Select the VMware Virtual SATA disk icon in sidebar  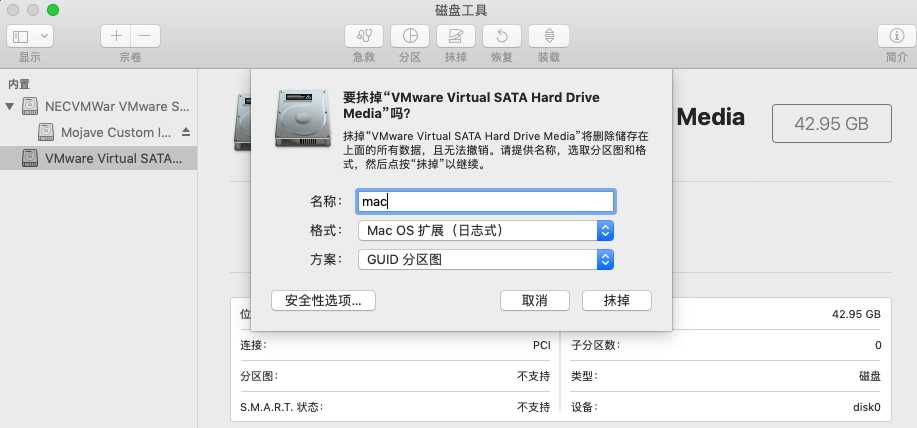[30, 158]
